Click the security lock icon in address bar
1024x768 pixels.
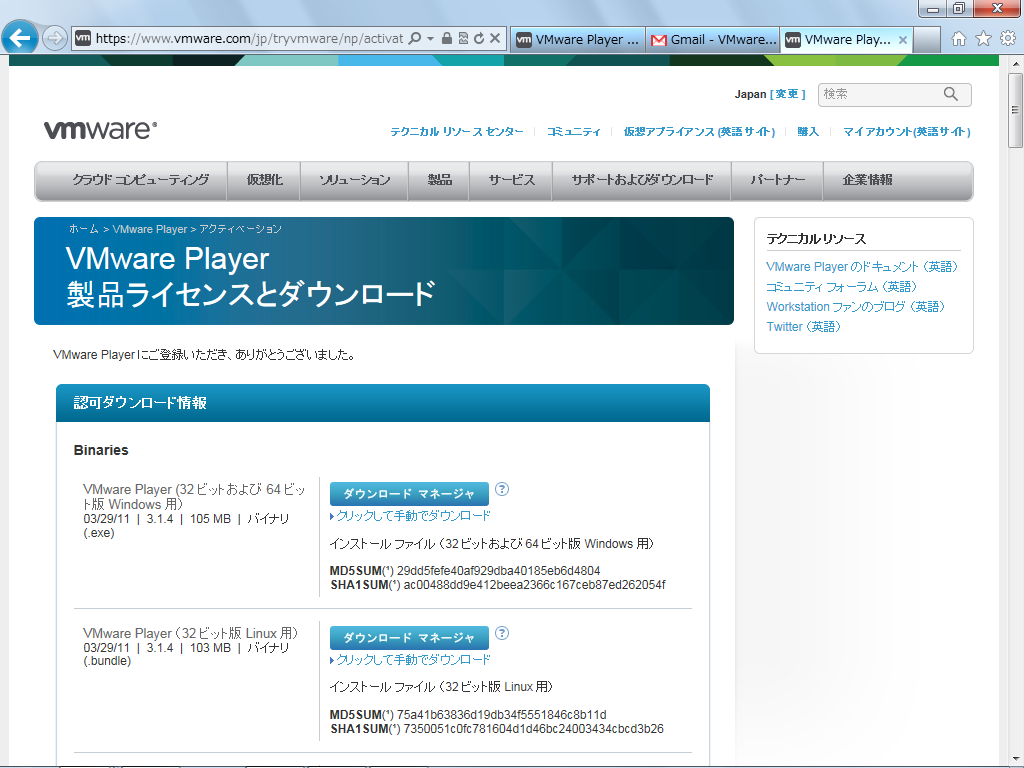[x=447, y=39]
